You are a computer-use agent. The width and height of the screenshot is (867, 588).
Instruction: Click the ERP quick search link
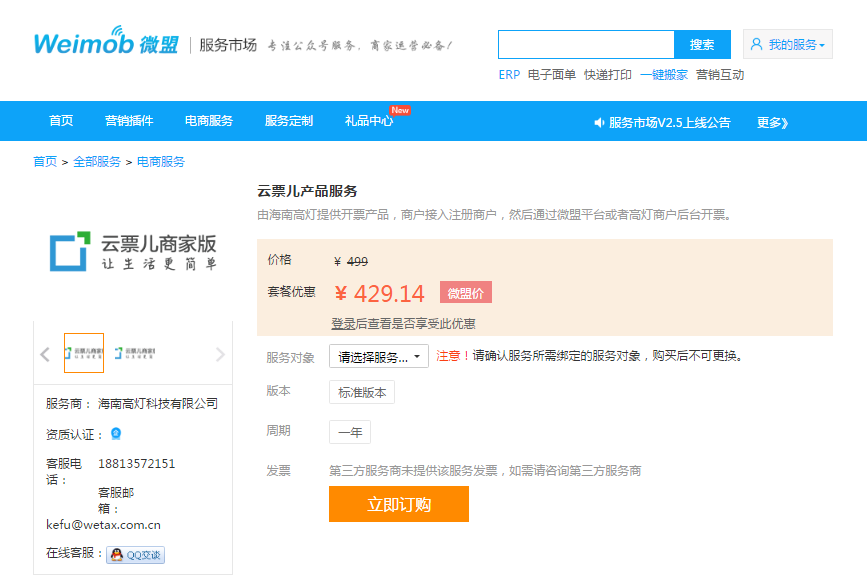tap(509, 75)
